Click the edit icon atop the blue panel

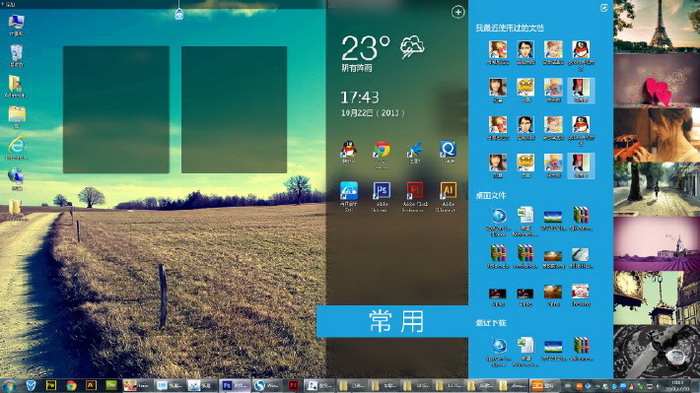coord(604,8)
